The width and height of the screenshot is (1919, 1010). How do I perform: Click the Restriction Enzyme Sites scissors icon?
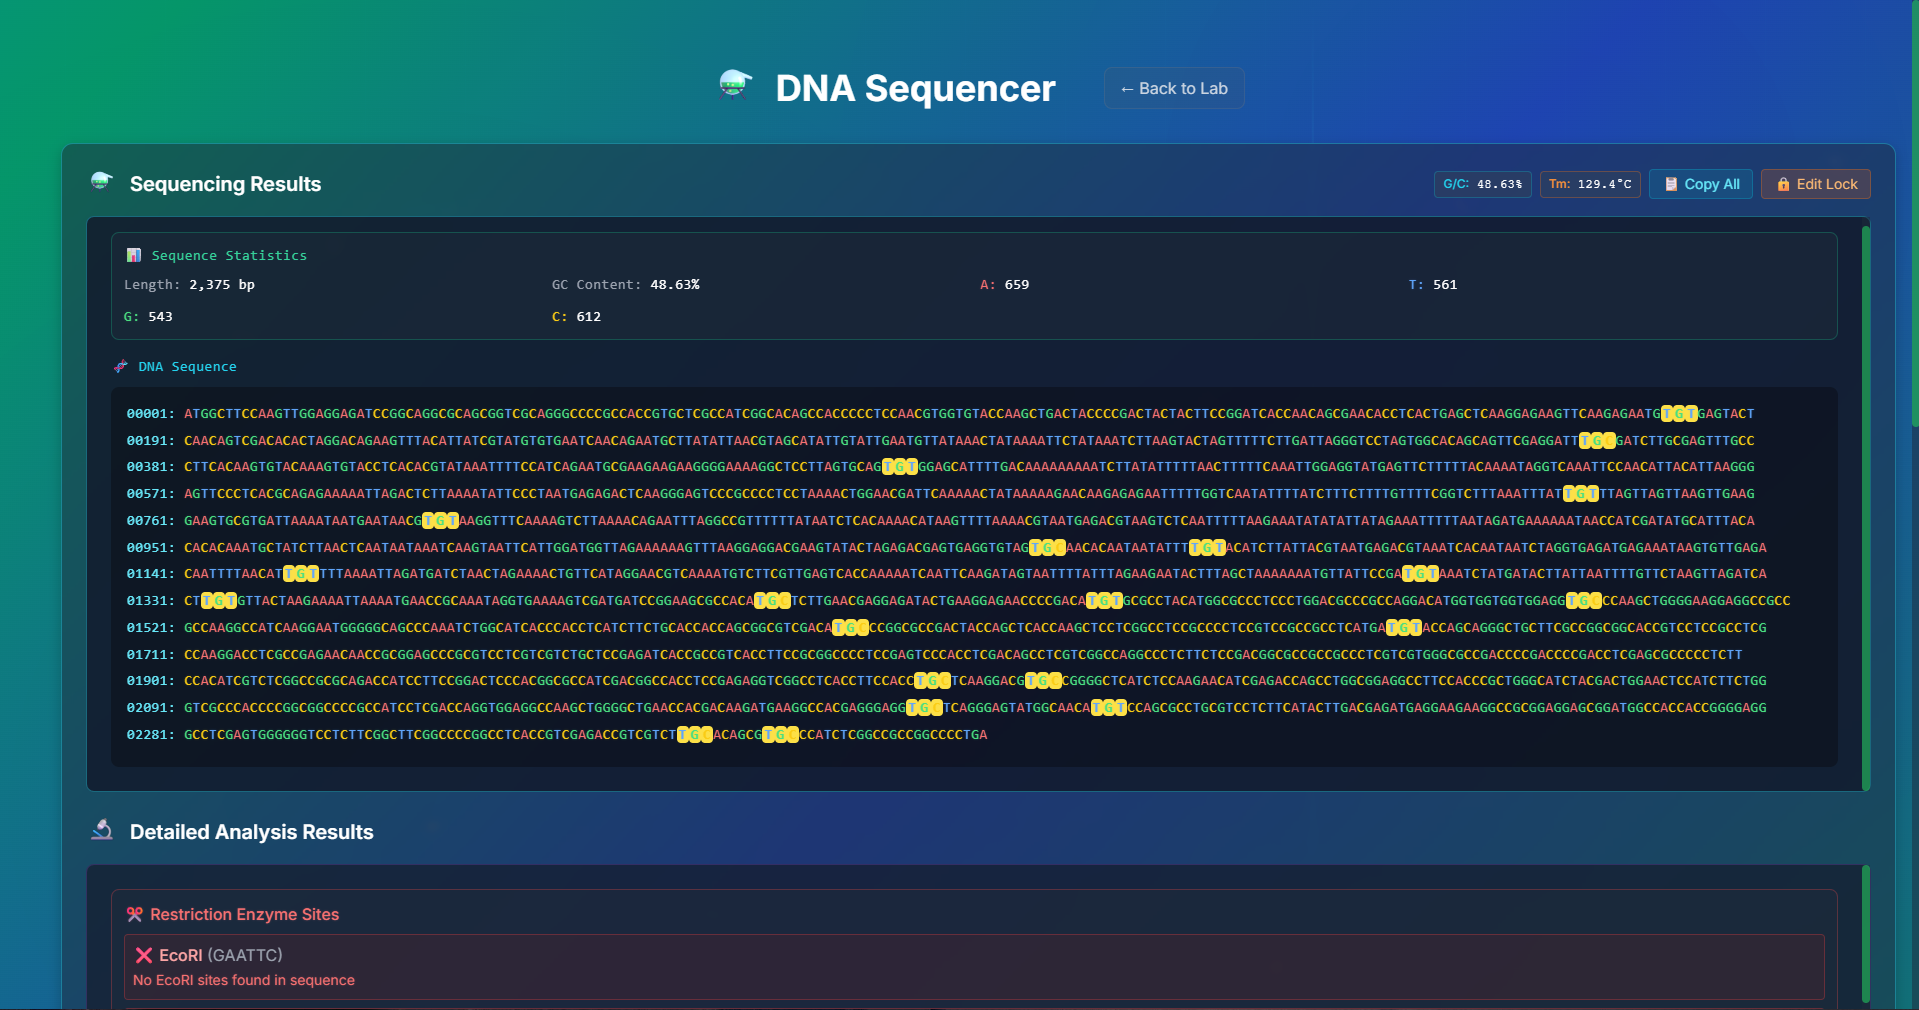[x=135, y=915]
